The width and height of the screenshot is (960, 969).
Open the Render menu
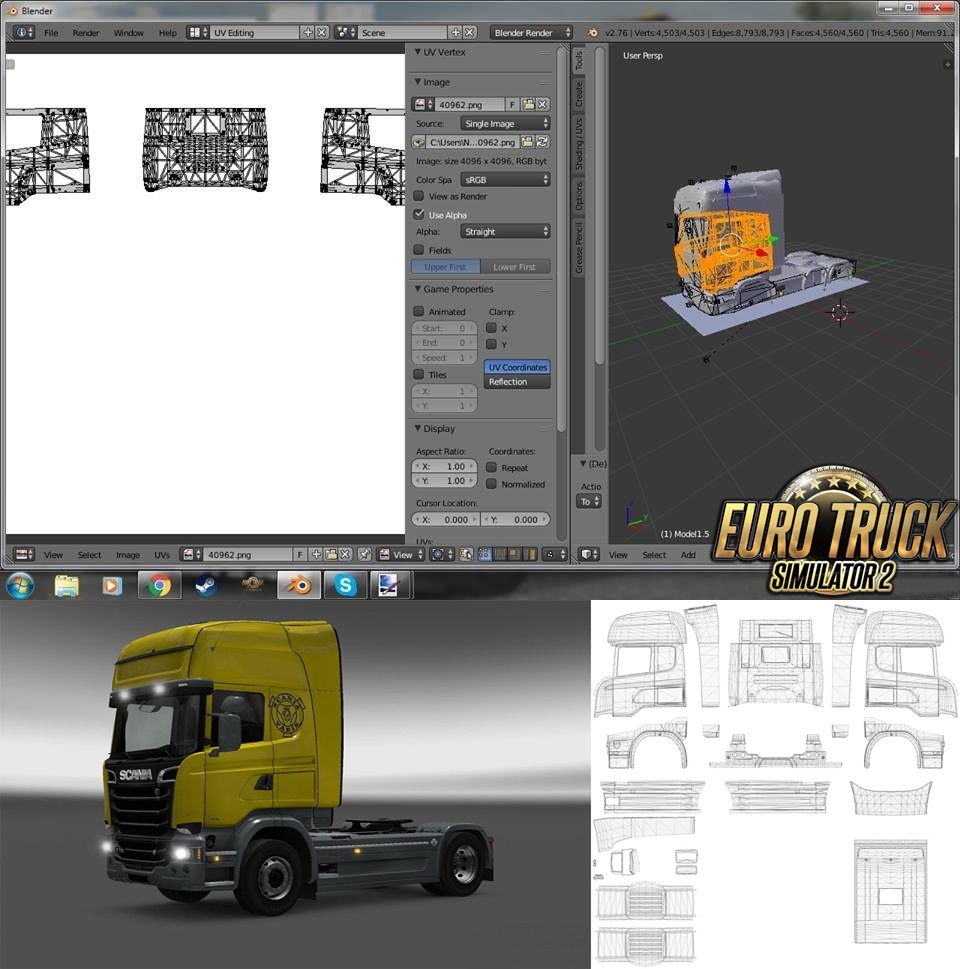coord(86,33)
